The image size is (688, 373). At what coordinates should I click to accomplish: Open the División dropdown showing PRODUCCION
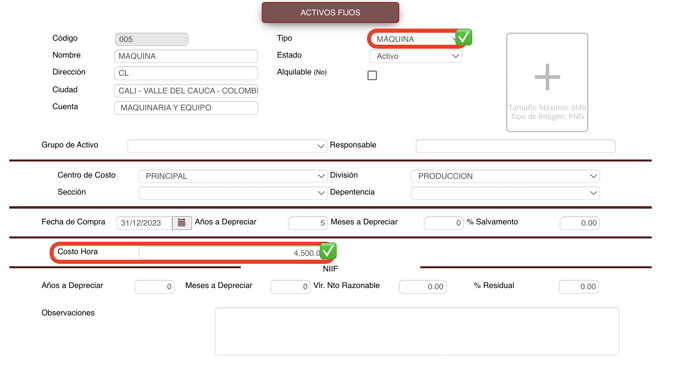505,176
